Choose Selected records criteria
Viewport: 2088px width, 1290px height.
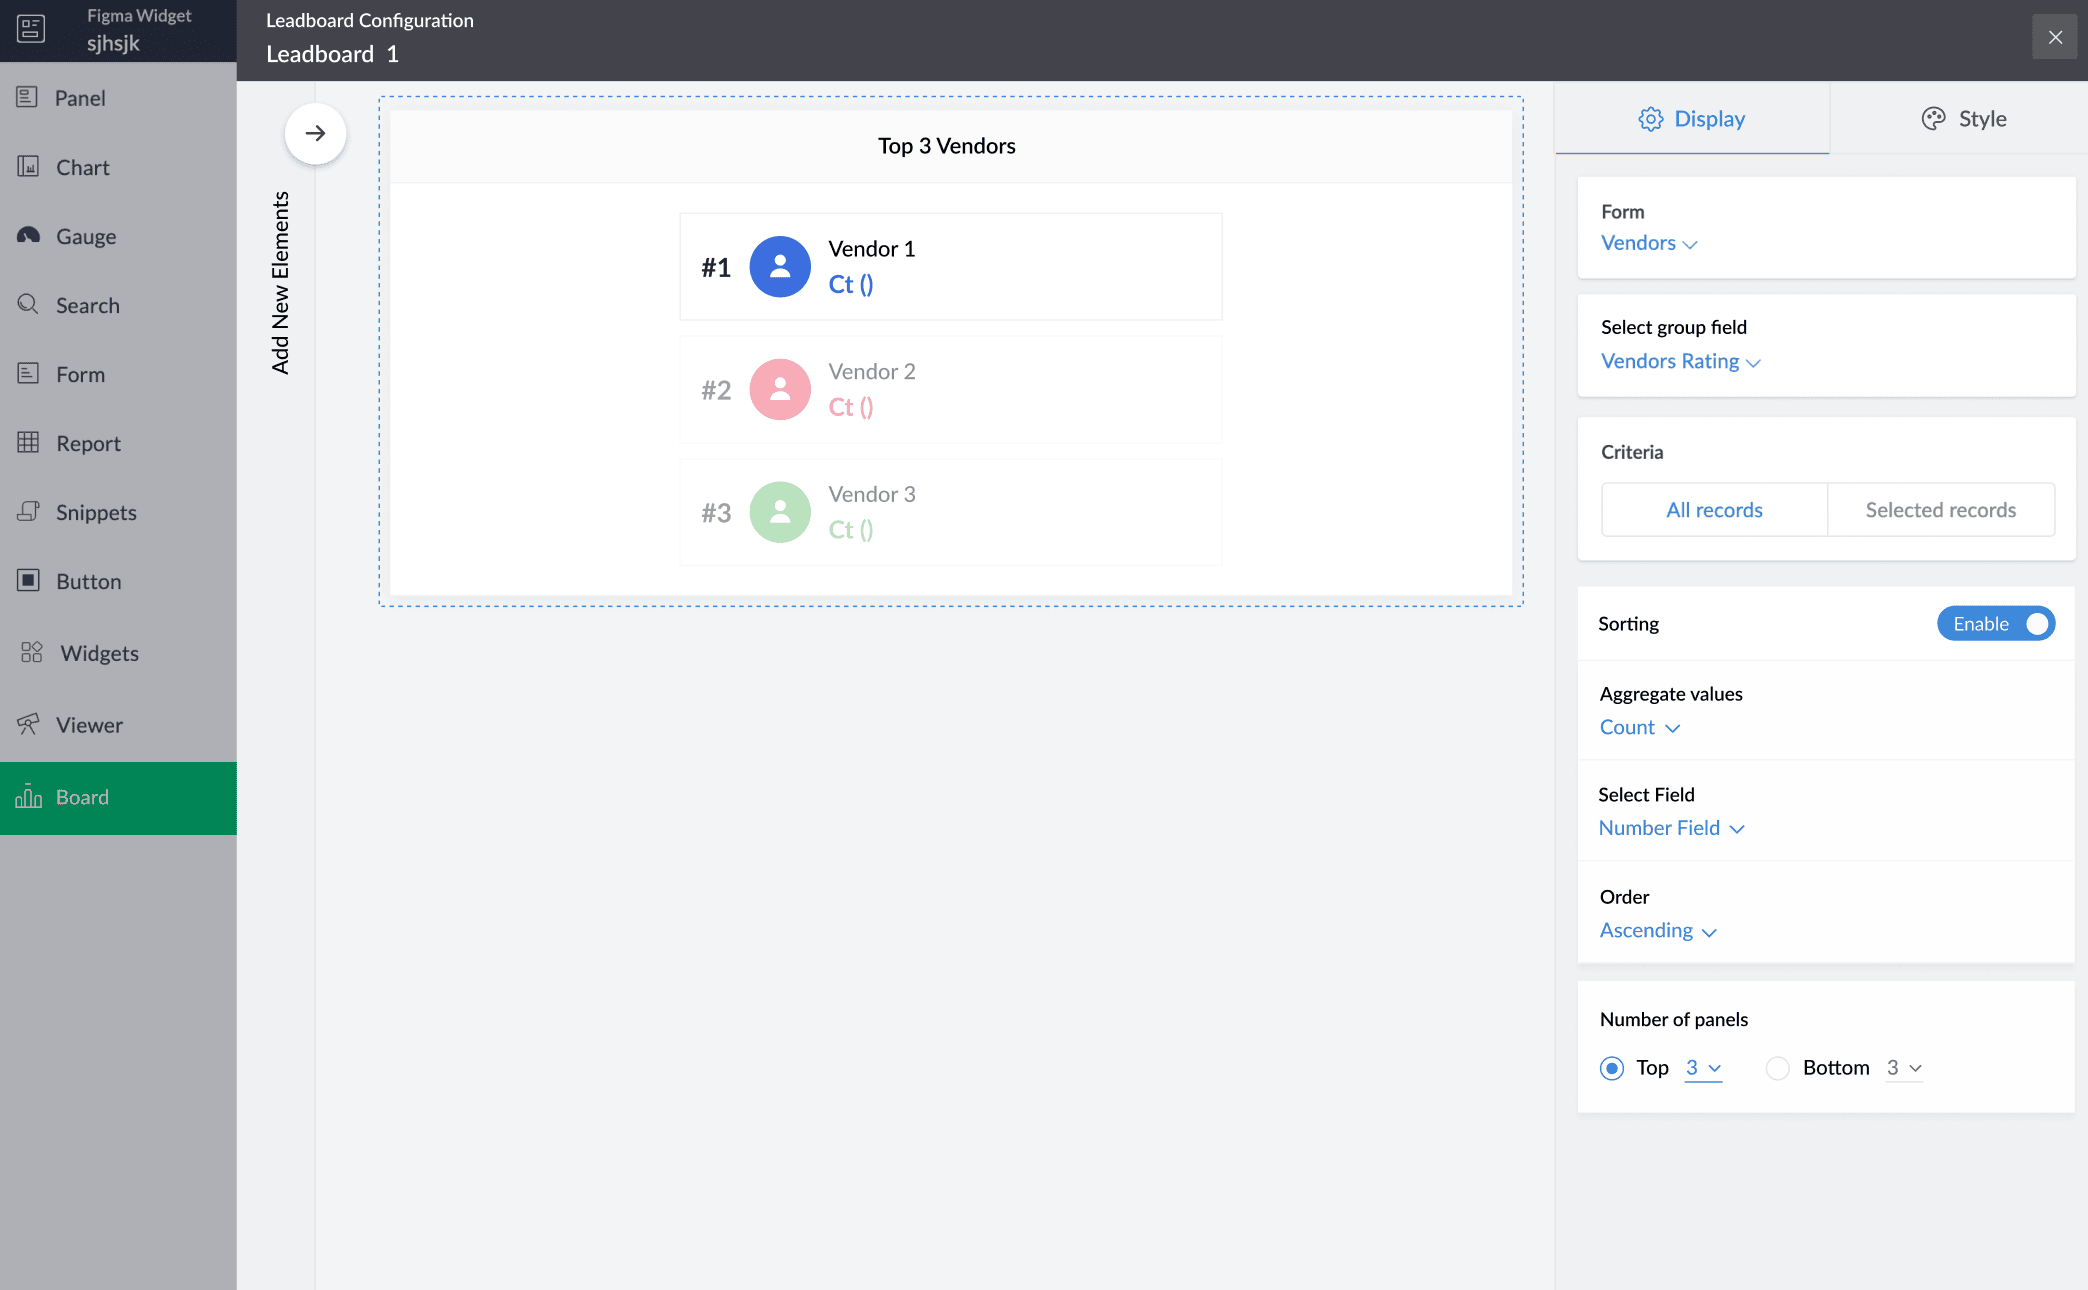[1940, 510]
